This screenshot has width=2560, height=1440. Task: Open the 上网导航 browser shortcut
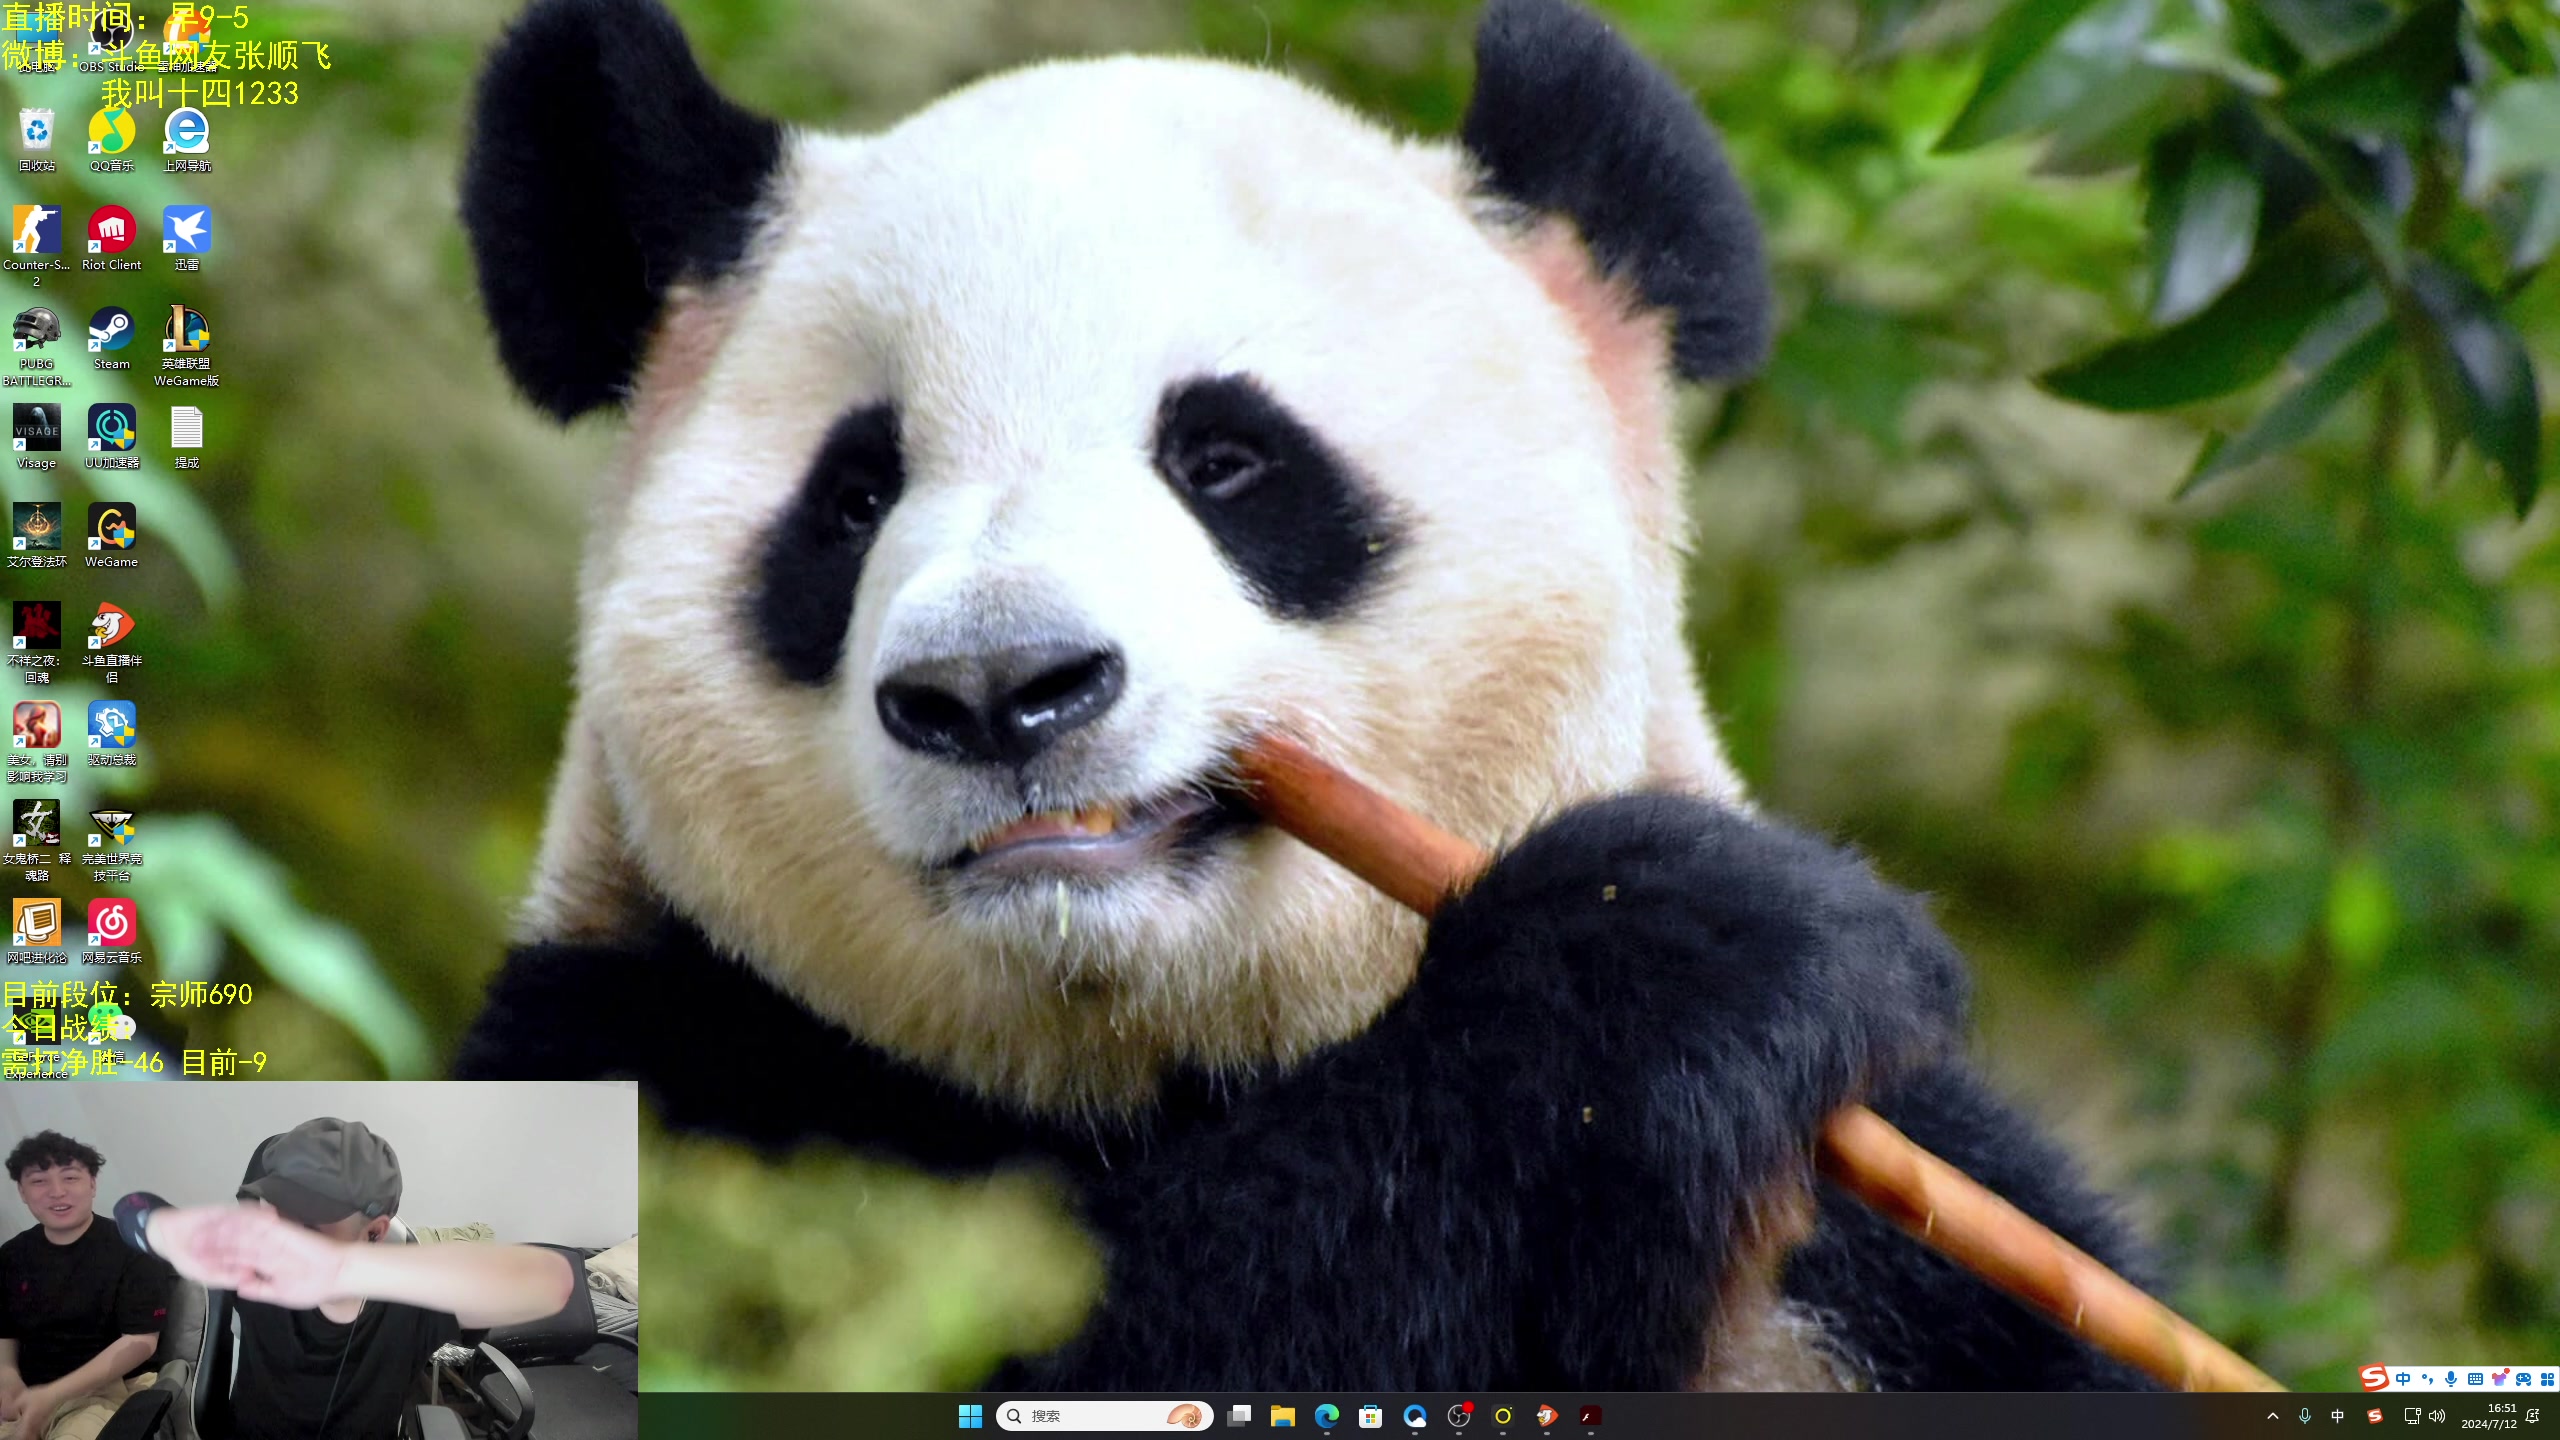[x=187, y=140]
